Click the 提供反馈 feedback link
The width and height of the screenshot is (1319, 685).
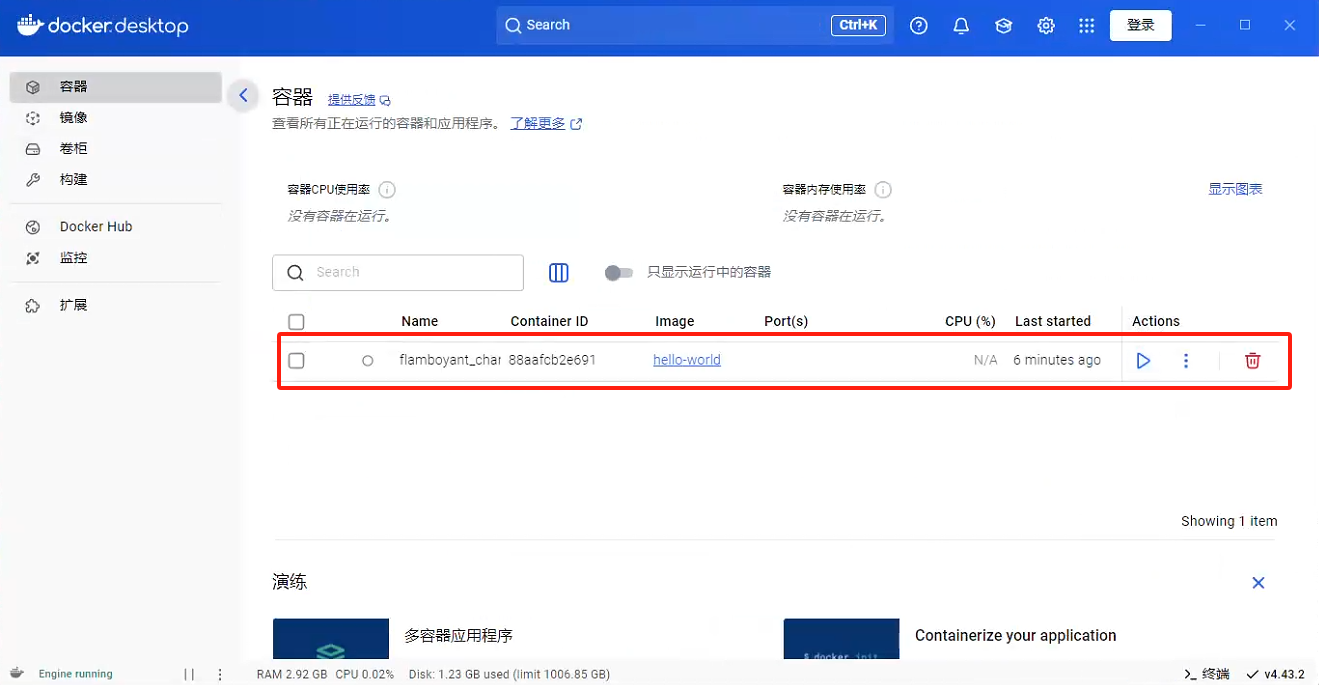tap(359, 100)
